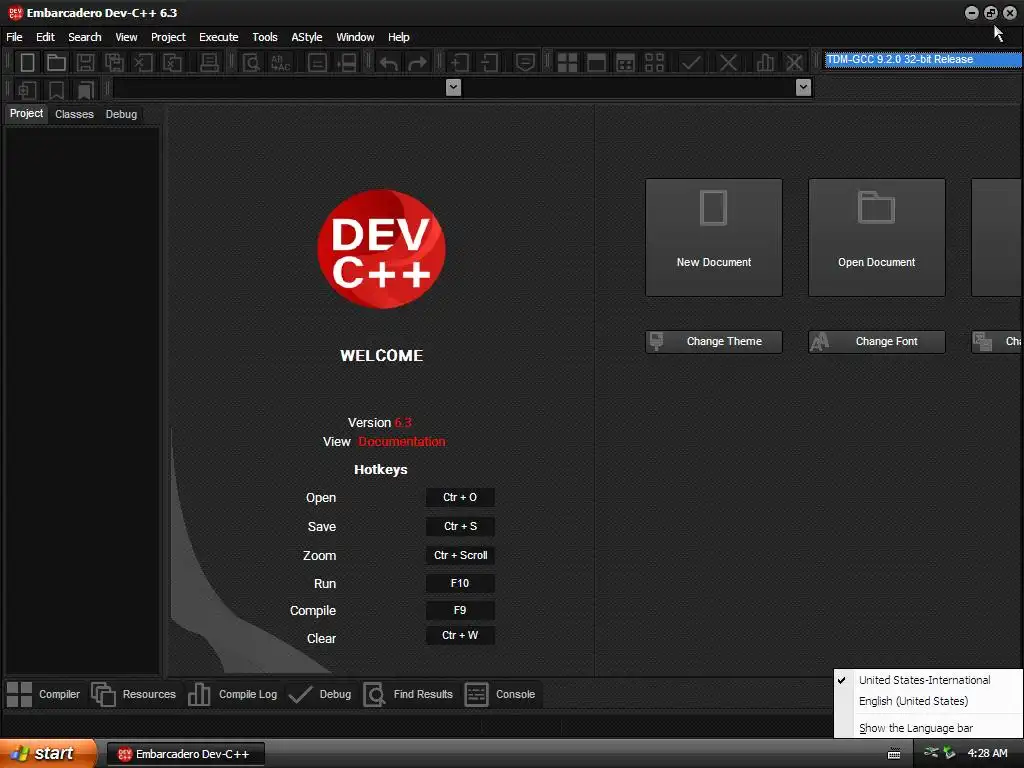Click the Change Font letters icon
The image size is (1024, 768).
[820, 341]
